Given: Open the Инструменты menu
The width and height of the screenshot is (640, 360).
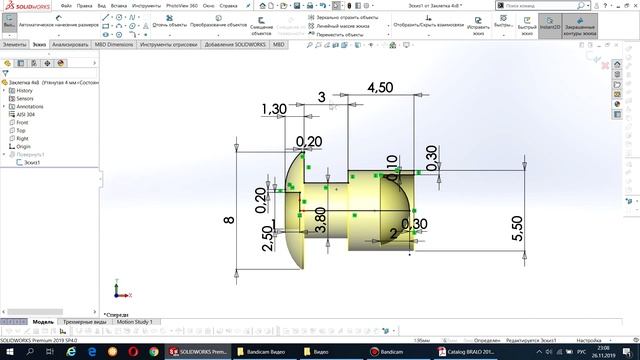Looking at the screenshot, I should [x=146, y=6].
